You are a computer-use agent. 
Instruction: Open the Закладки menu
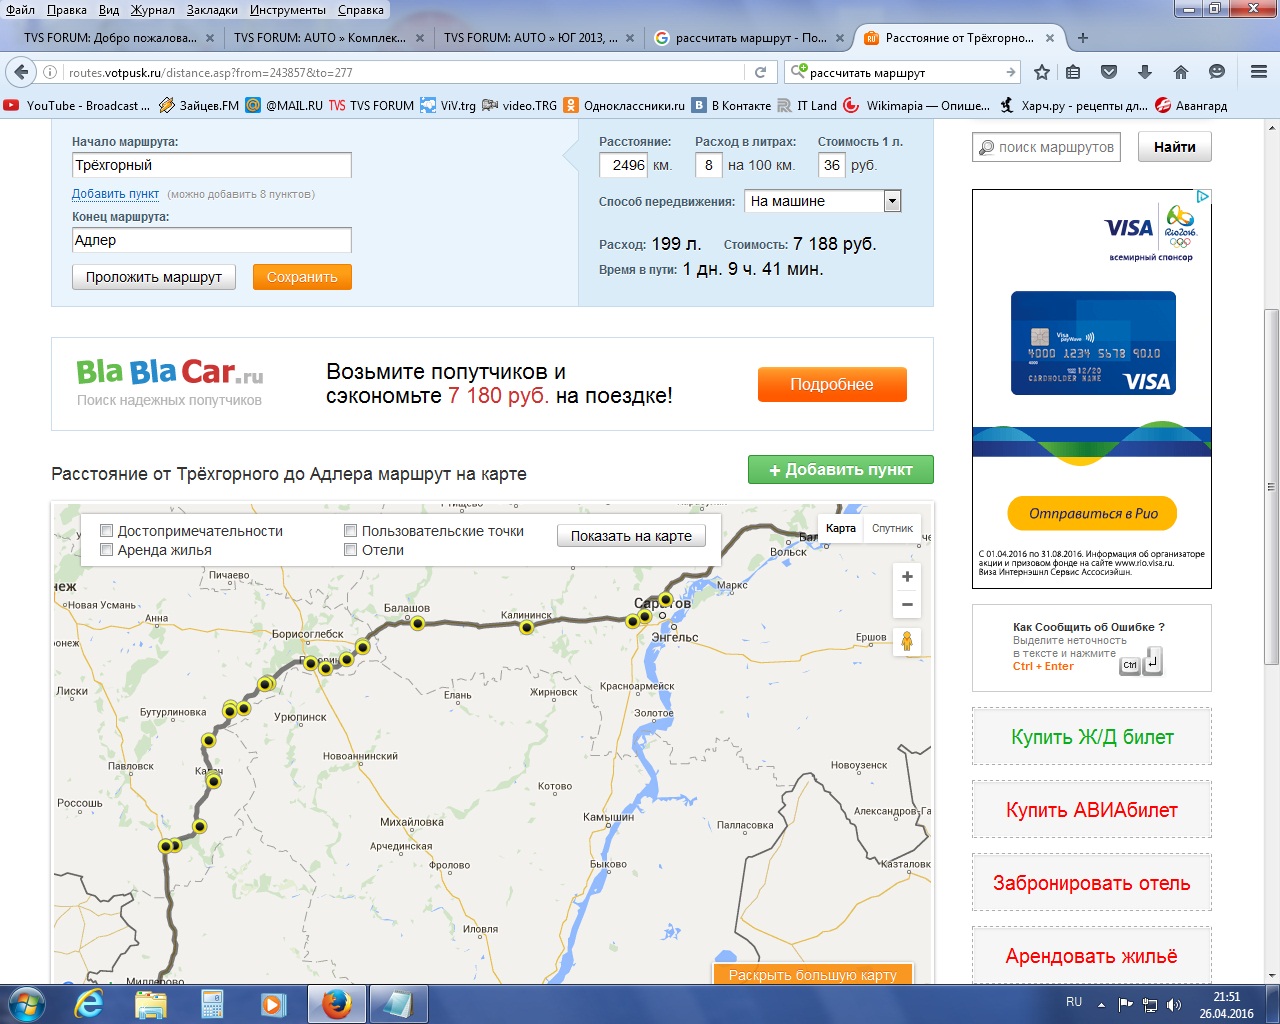point(211,10)
